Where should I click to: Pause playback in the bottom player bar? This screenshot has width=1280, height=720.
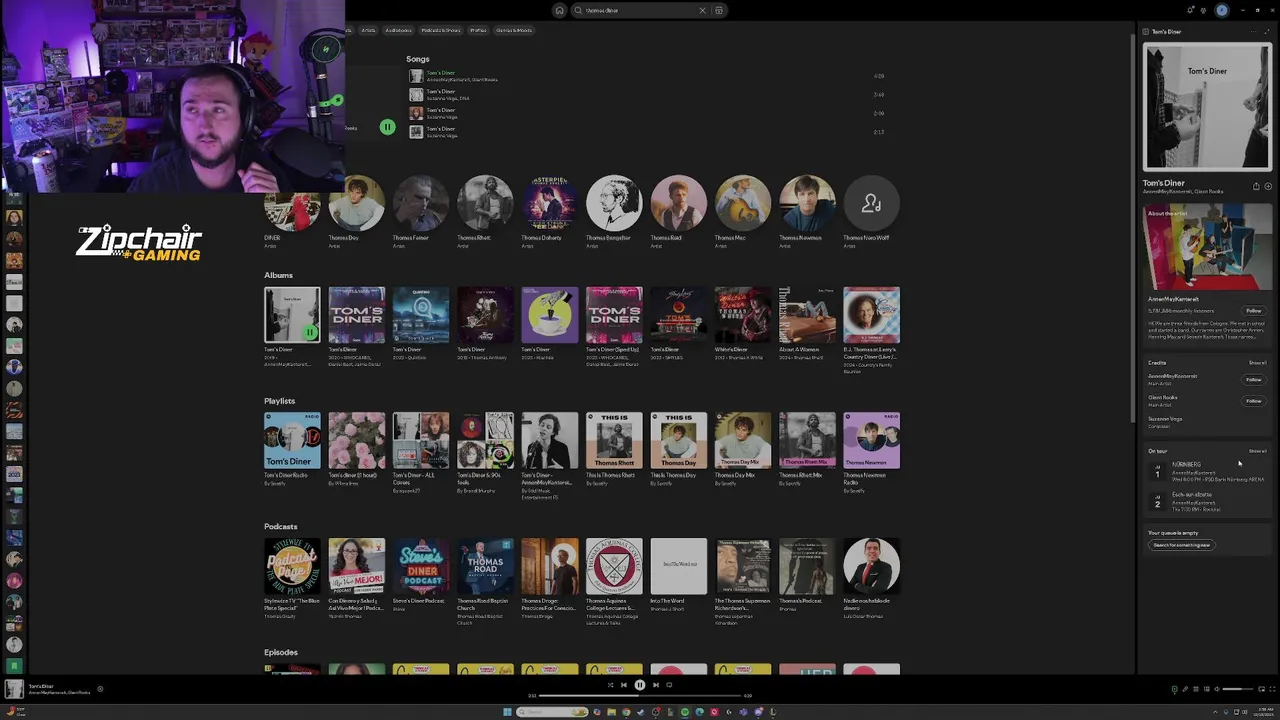point(640,685)
